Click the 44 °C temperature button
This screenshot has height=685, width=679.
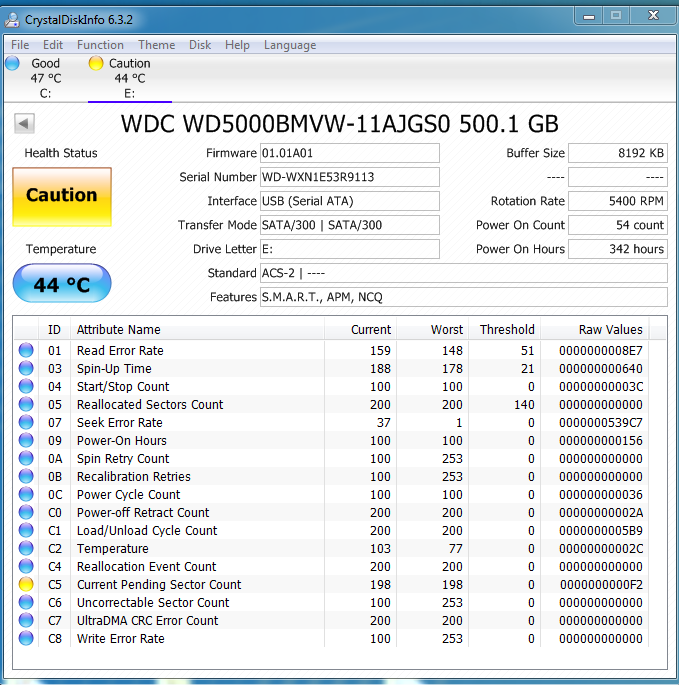[62, 283]
